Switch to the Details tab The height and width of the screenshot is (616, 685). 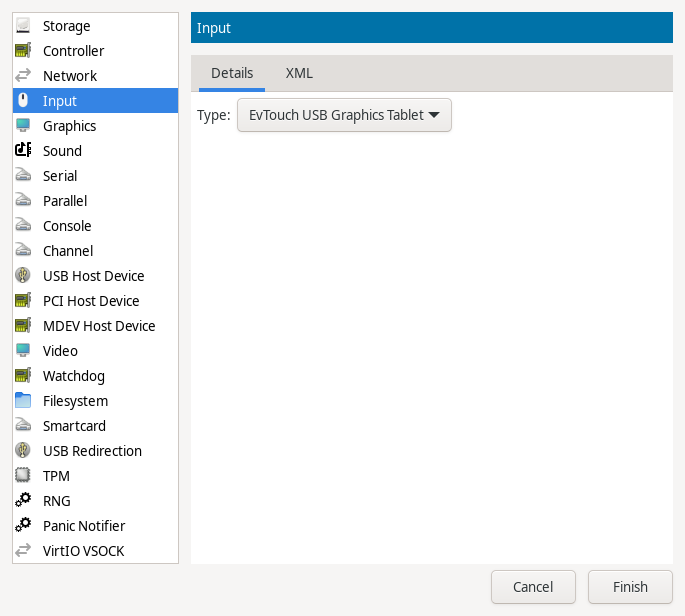pos(232,73)
